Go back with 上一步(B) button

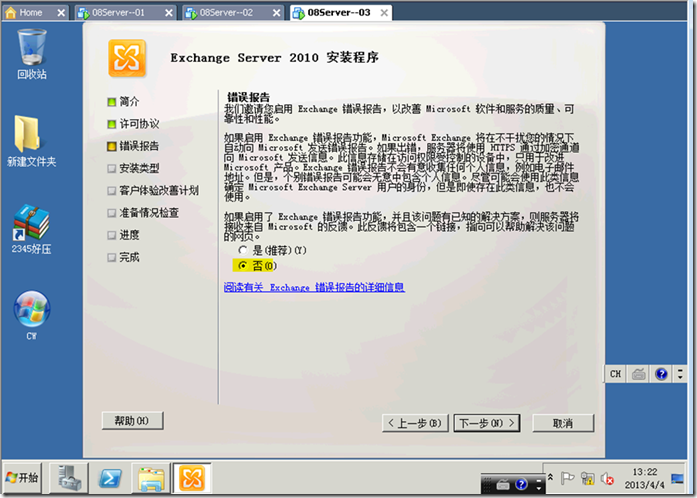415,423
